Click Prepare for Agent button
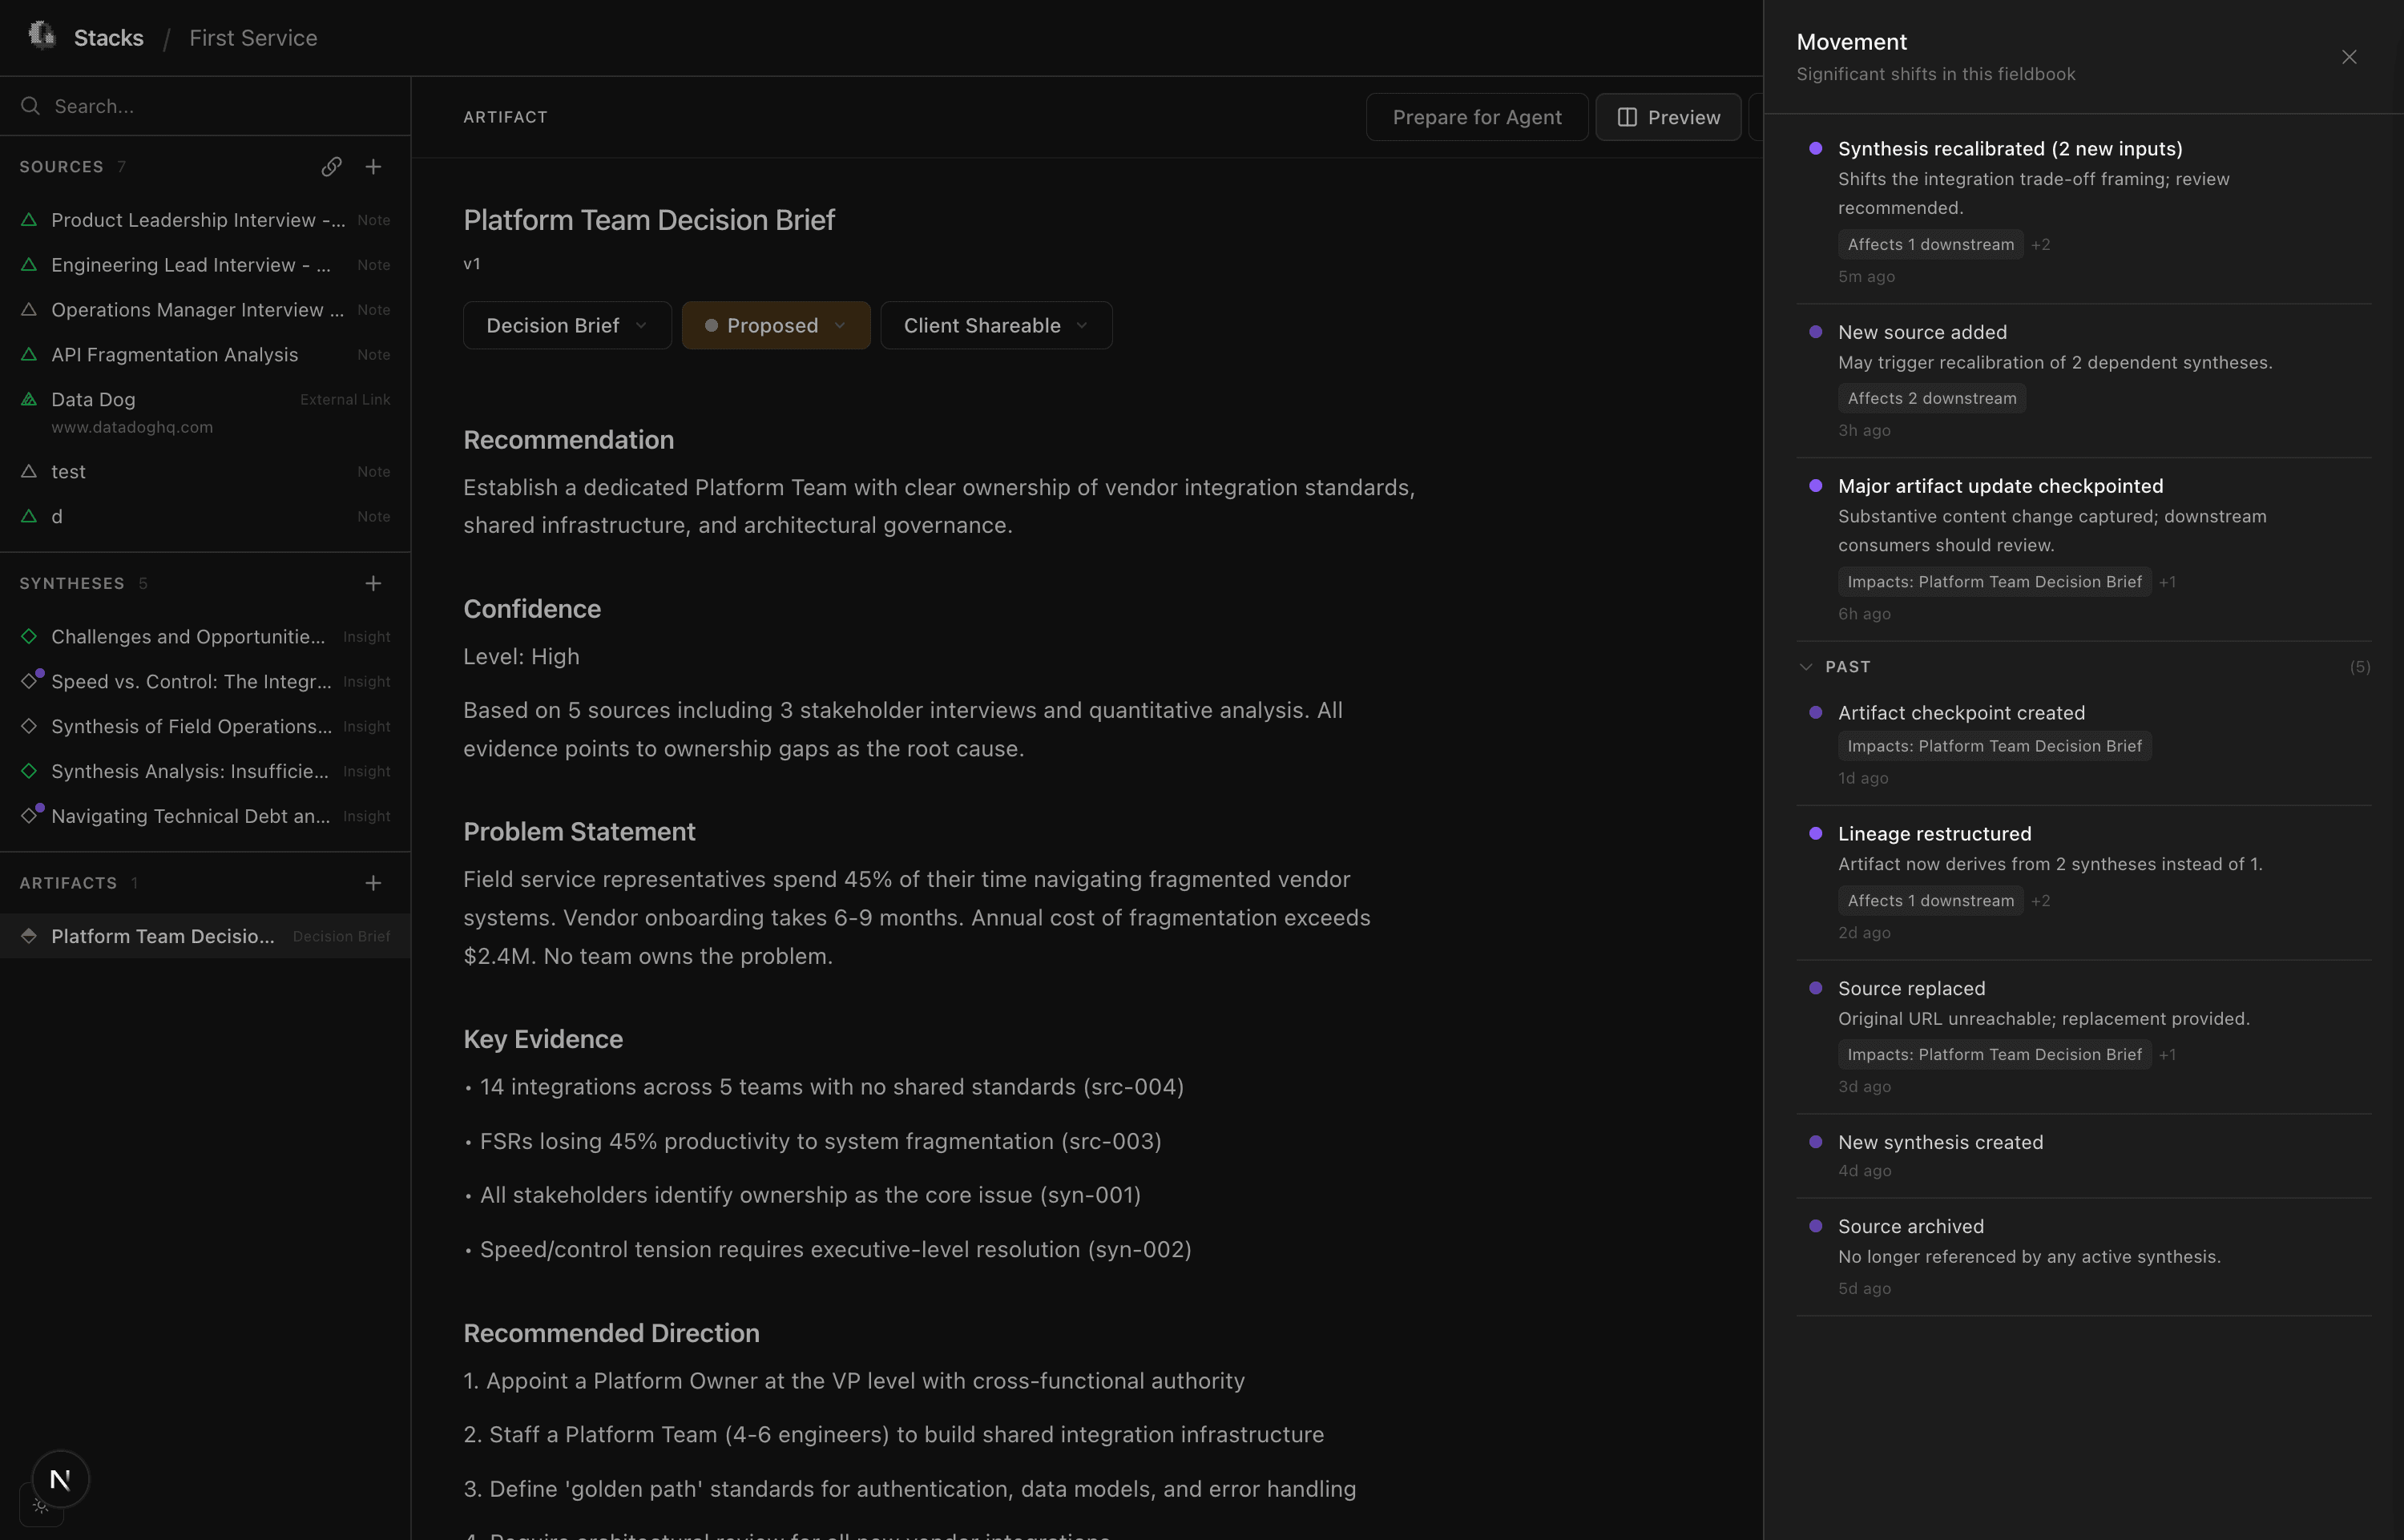 pos(1476,117)
